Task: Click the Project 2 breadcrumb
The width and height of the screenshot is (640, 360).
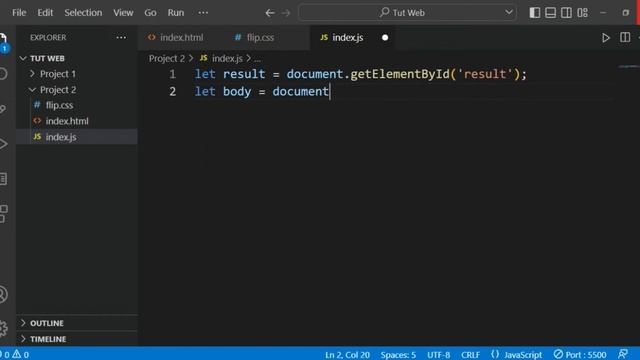Action: [x=167, y=58]
